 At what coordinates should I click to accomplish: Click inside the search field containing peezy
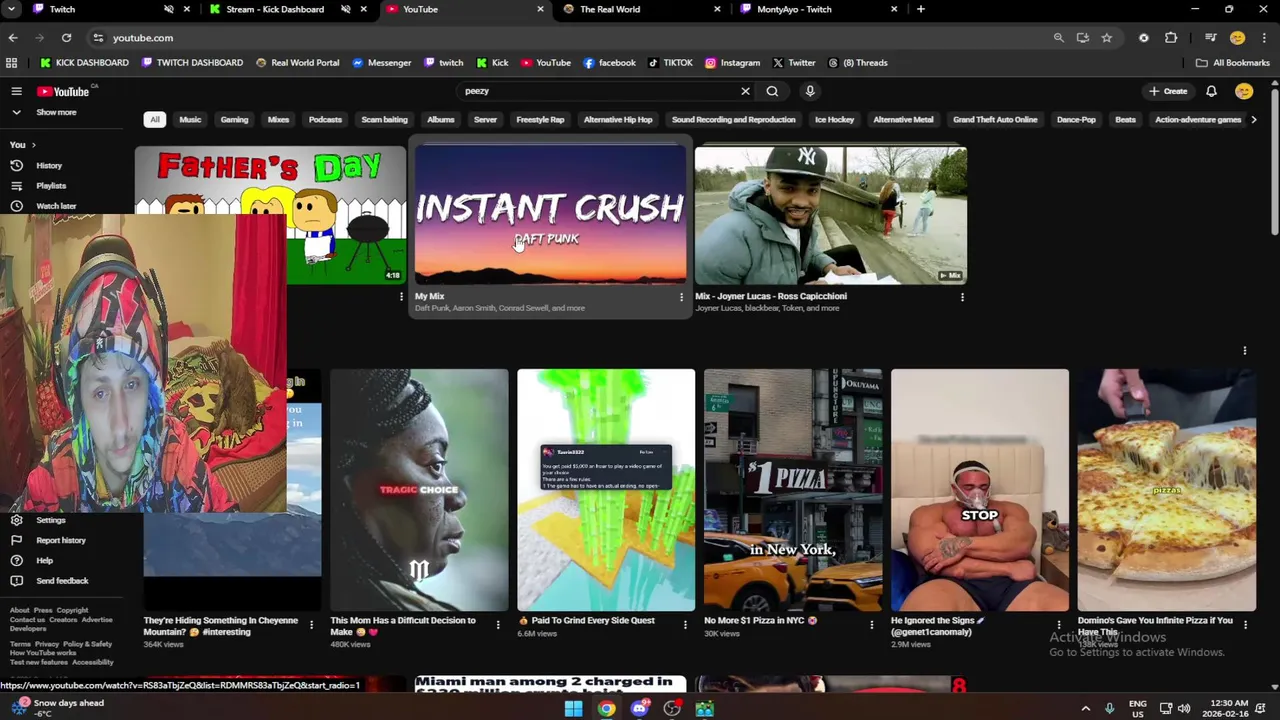pyautogui.click(x=597, y=91)
